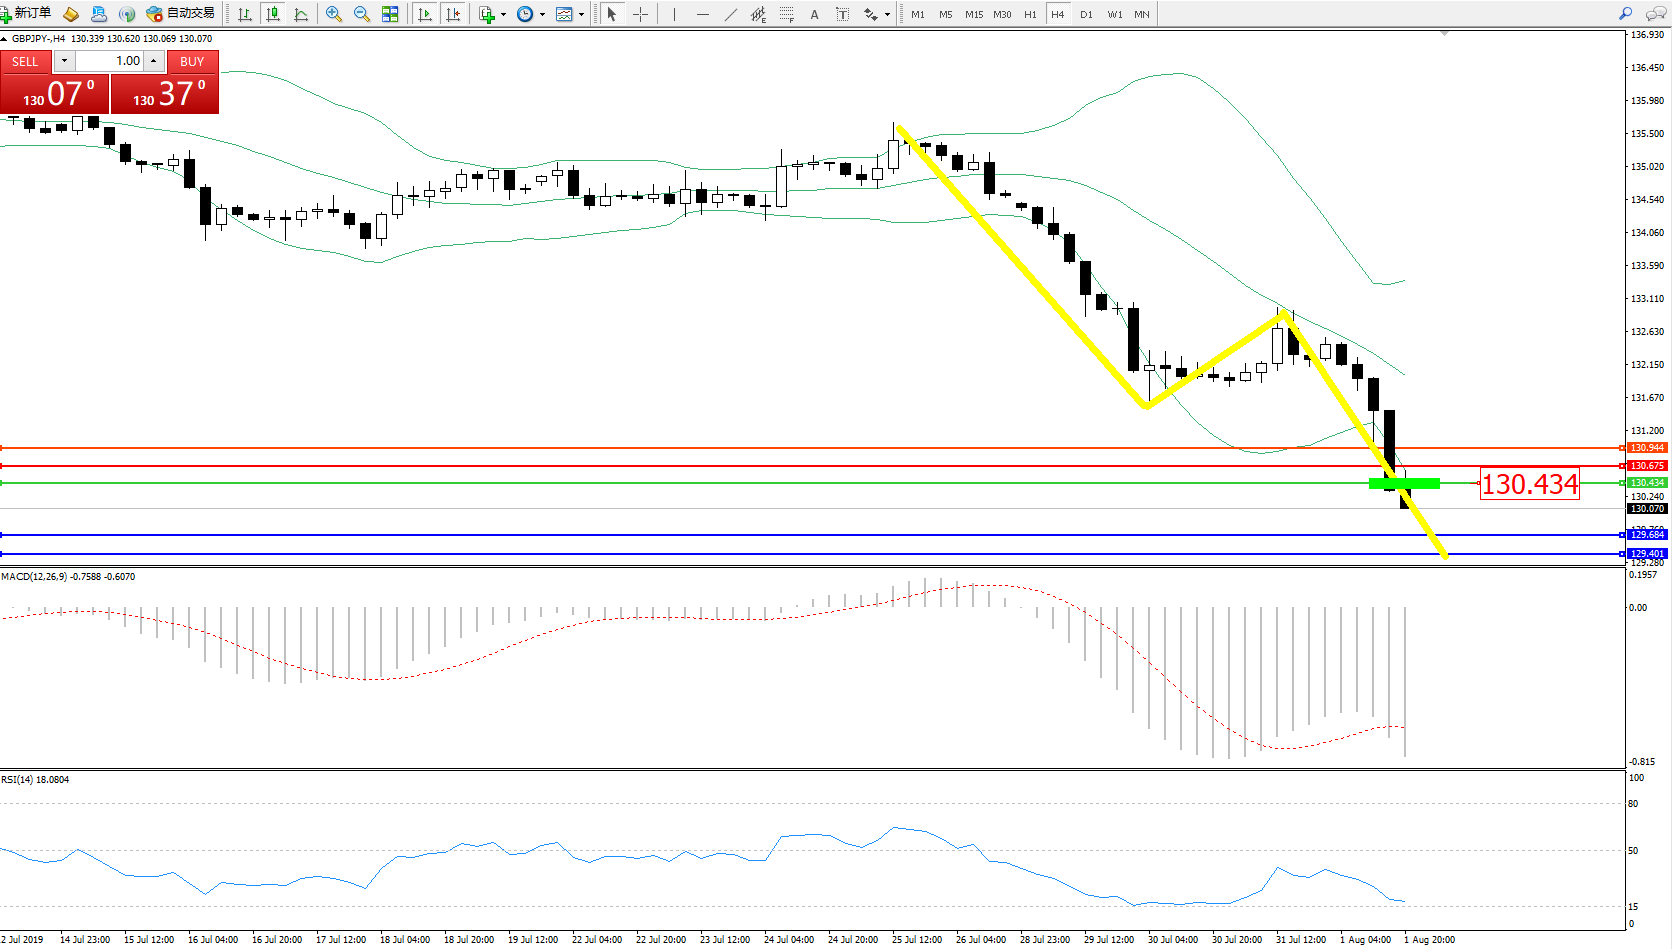Toggle chart Auto Scroll button
The height and width of the screenshot is (949, 1672).
[x=425, y=14]
